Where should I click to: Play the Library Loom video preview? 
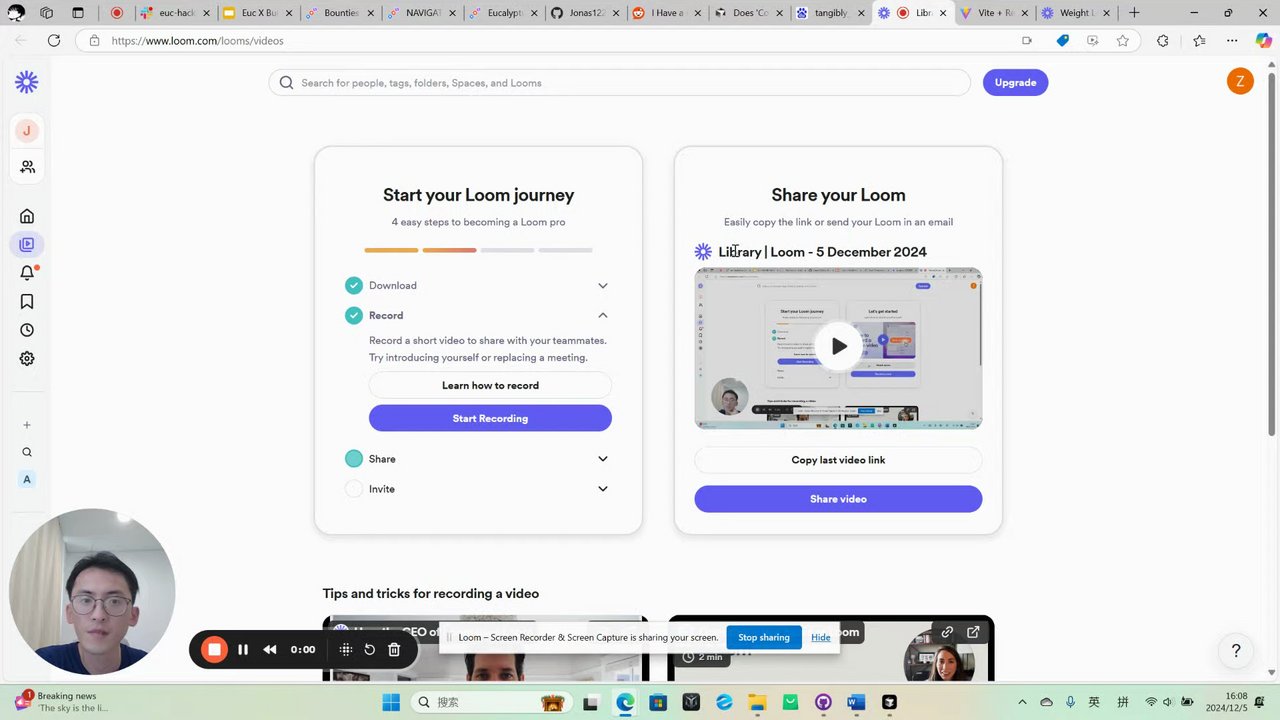pyautogui.click(x=838, y=346)
